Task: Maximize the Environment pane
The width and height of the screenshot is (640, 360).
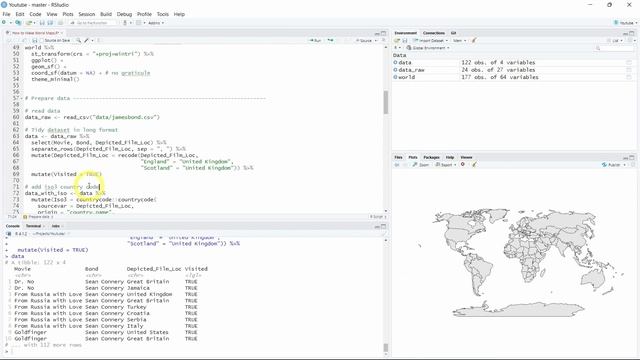Action: (632, 33)
